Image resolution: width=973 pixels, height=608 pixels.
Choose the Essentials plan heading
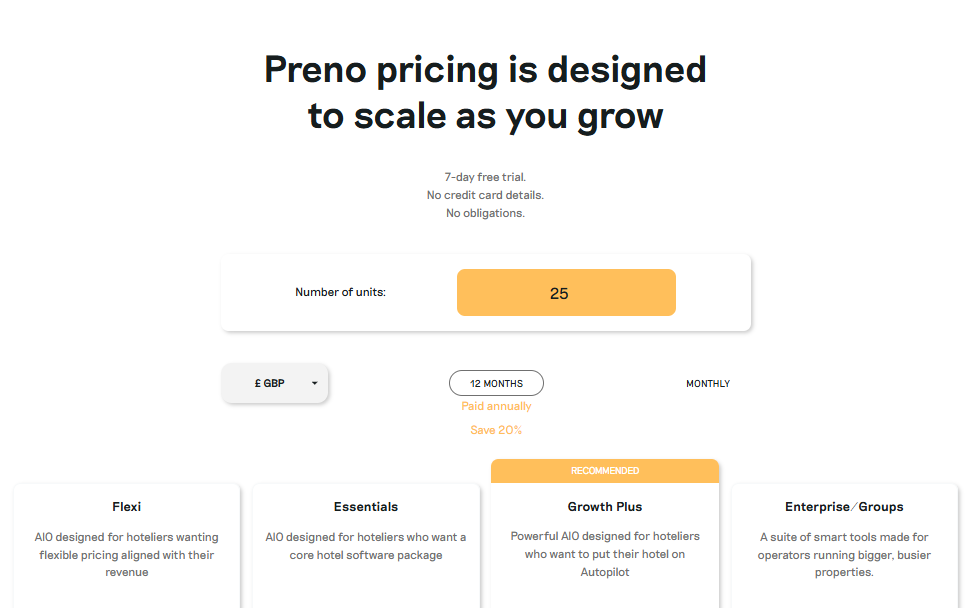[x=365, y=507]
